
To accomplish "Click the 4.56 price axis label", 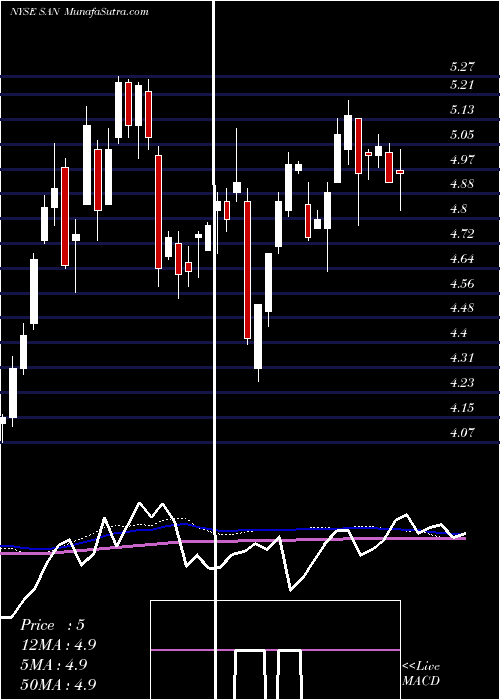I will click(462, 284).
